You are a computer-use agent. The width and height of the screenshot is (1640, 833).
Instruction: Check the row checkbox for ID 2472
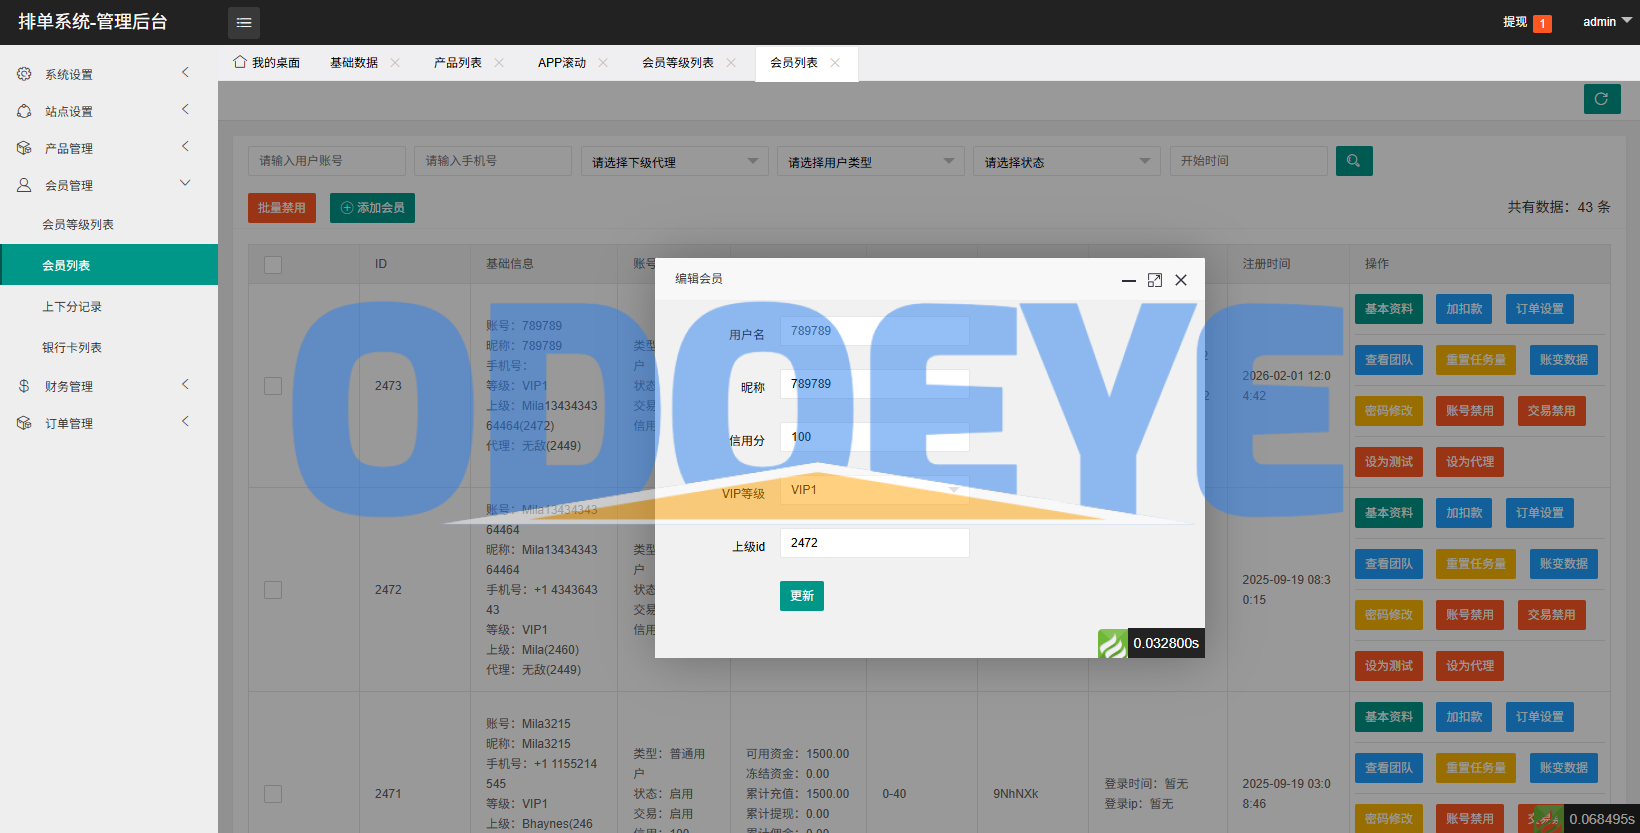coord(273,590)
